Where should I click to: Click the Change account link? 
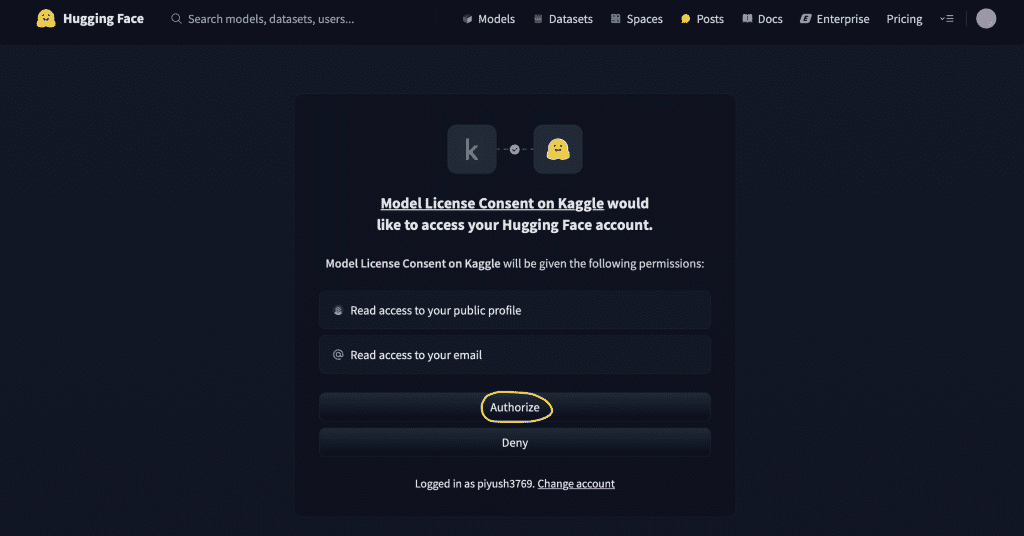coord(576,484)
